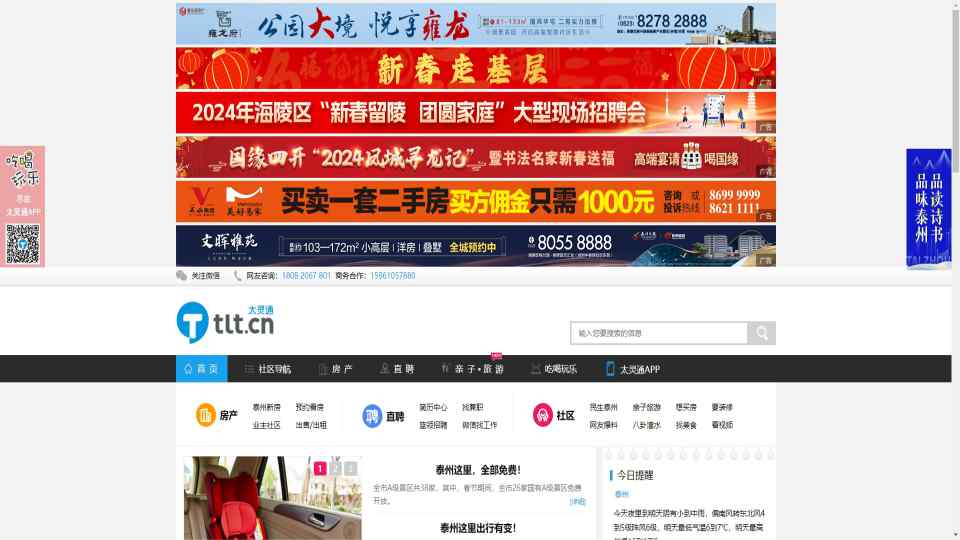Screen dimensions: 960x540
Task: Click the 八卦灌水 link
Action: [647, 425]
